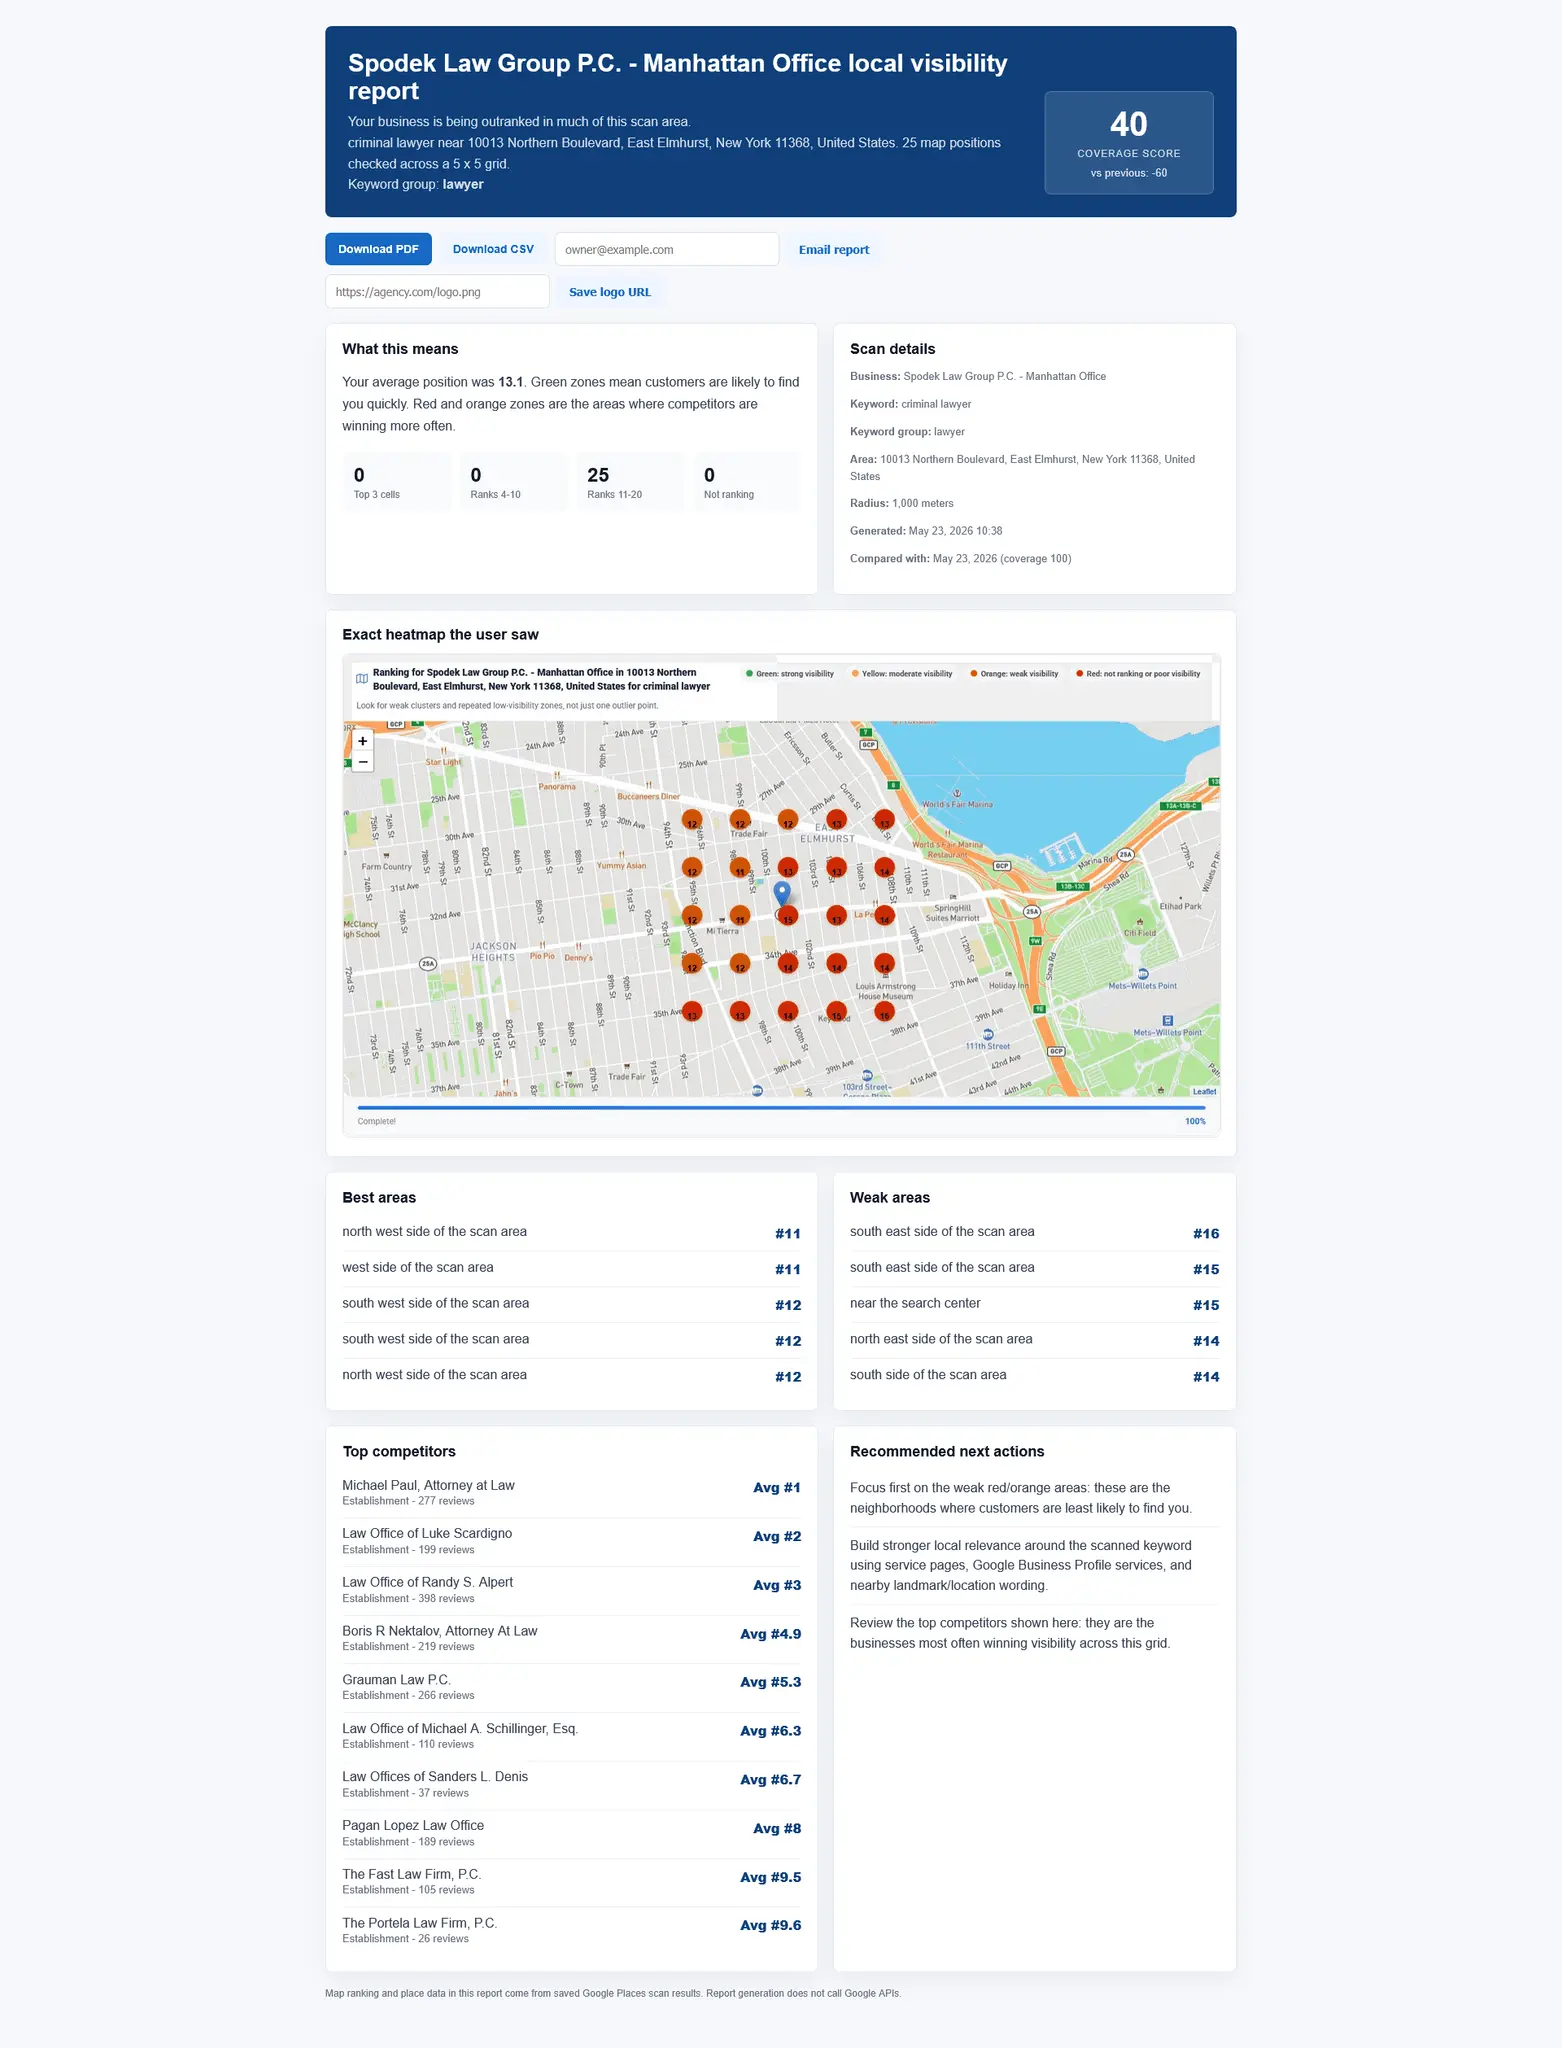Click the yellow moderate visibility legend dot

tap(855, 674)
